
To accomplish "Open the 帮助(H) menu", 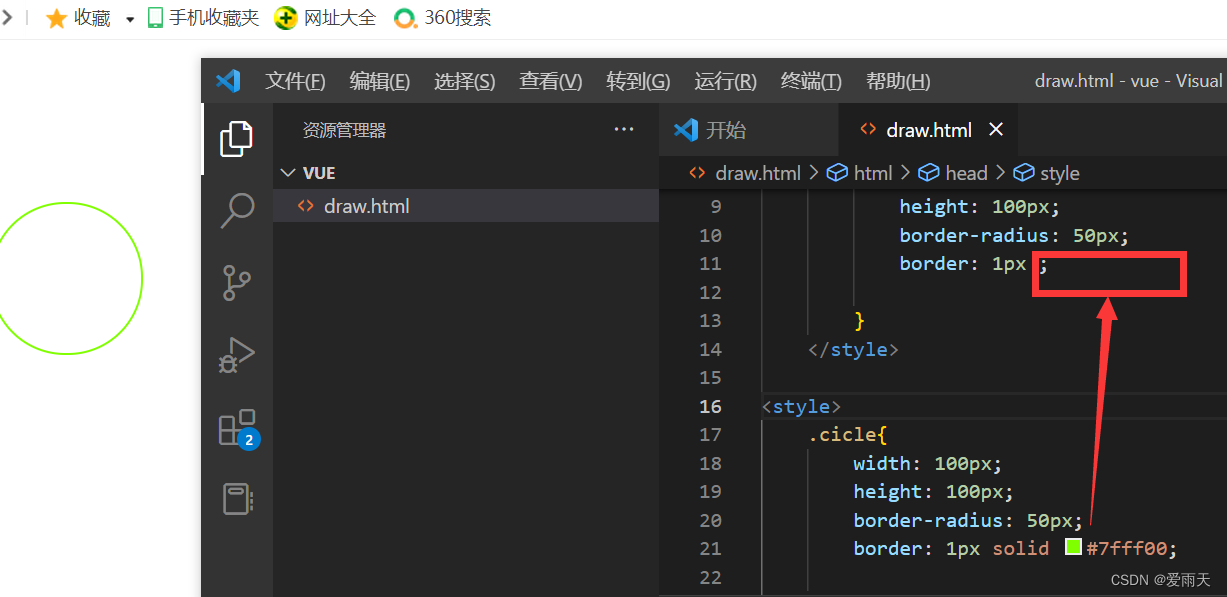I will point(898,82).
